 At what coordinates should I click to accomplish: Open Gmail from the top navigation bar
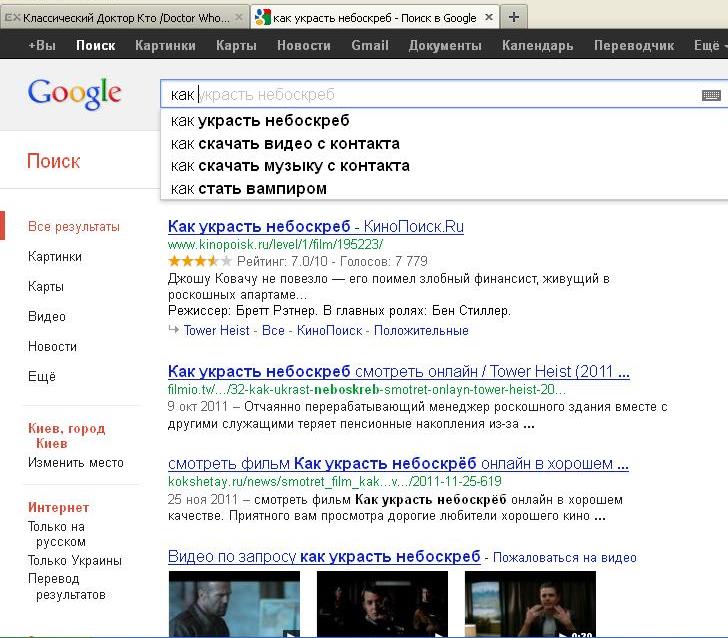click(x=369, y=45)
